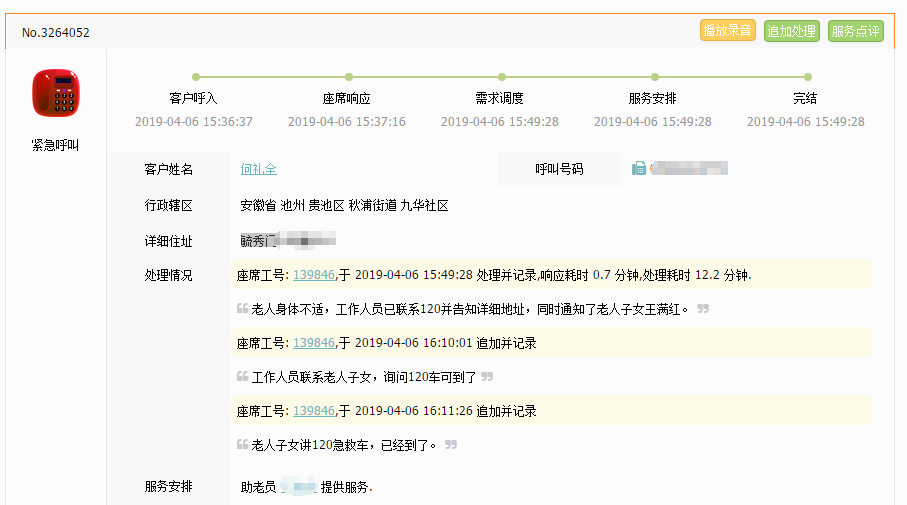
Task: Click closing quote icon after 已经到了
Action: point(451,445)
